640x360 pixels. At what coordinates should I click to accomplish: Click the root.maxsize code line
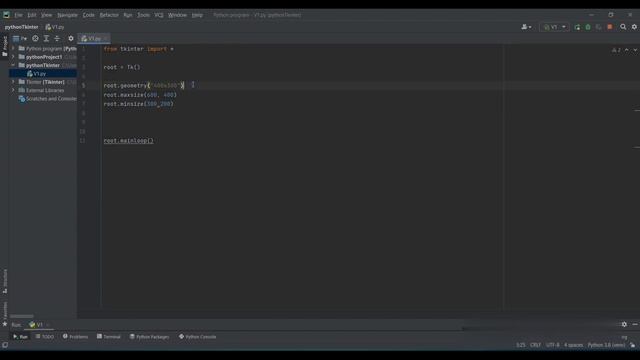(x=140, y=95)
